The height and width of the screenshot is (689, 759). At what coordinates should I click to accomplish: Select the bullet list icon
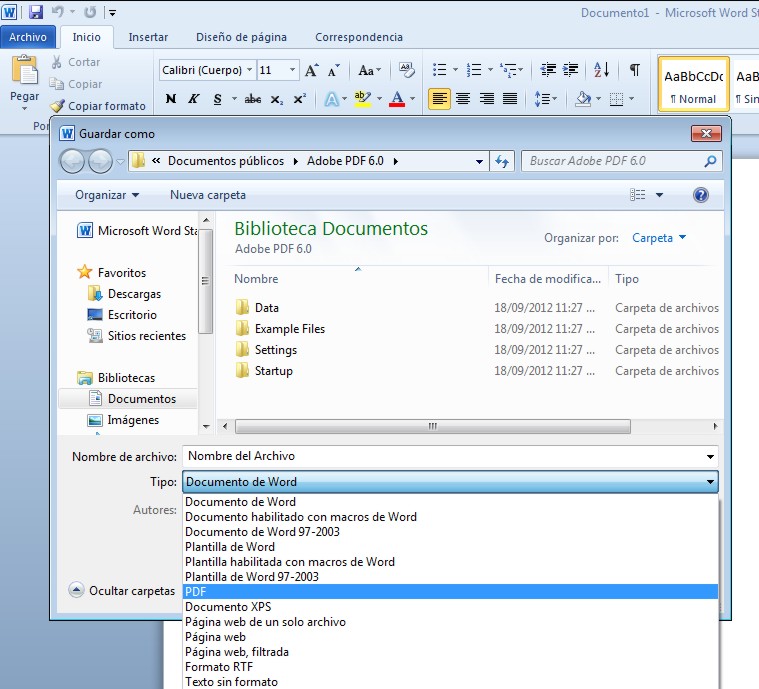[439, 70]
